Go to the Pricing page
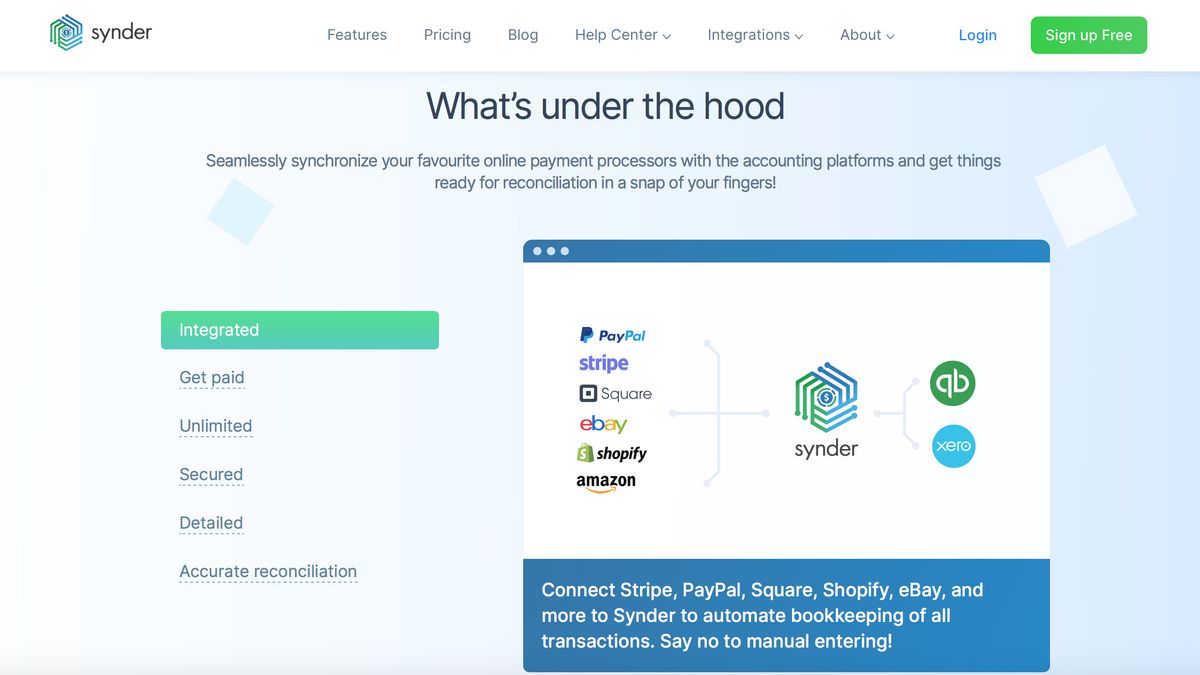The height and width of the screenshot is (675, 1200). coord(447,34)
